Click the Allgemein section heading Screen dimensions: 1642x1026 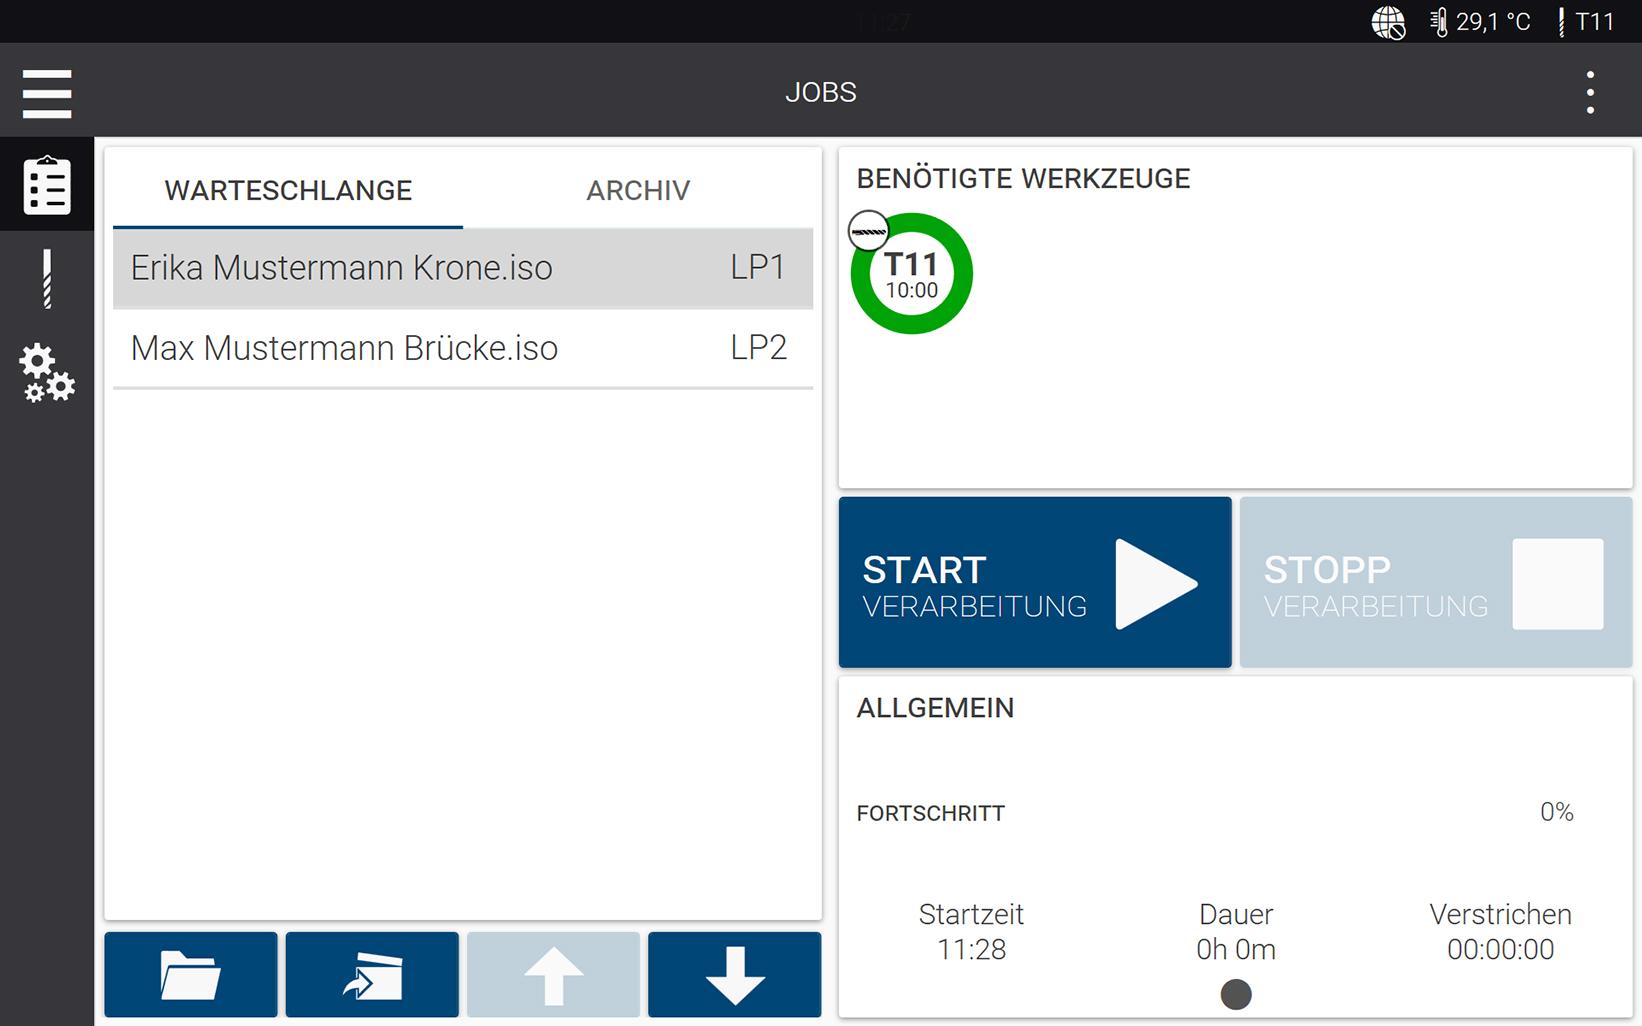tap(936, 708)
